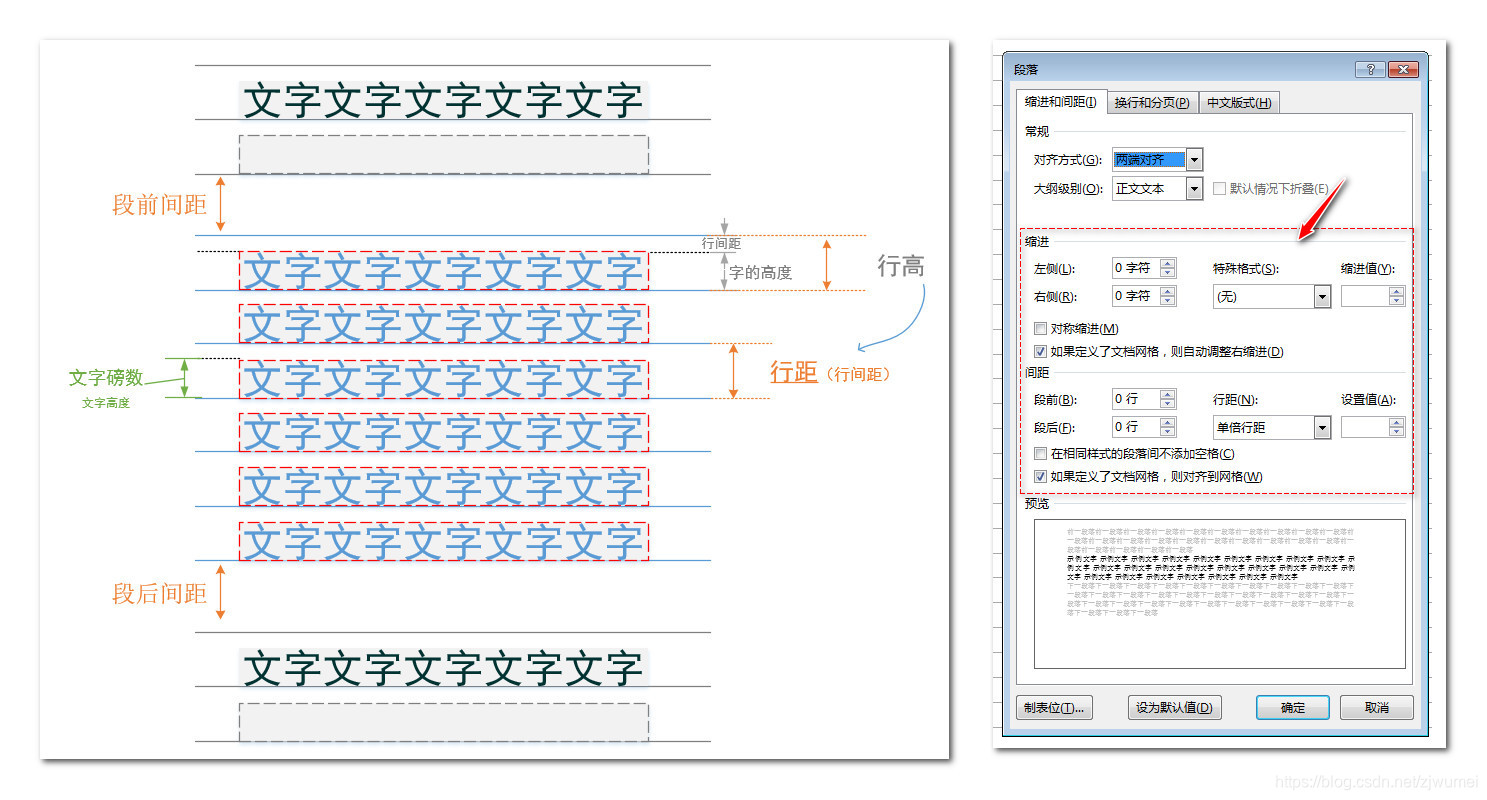The width and height of the screenshot is (1487, 800).
Task: Click the 对齐方式 combo box text 两端对齐
Action: point(1149,160)
